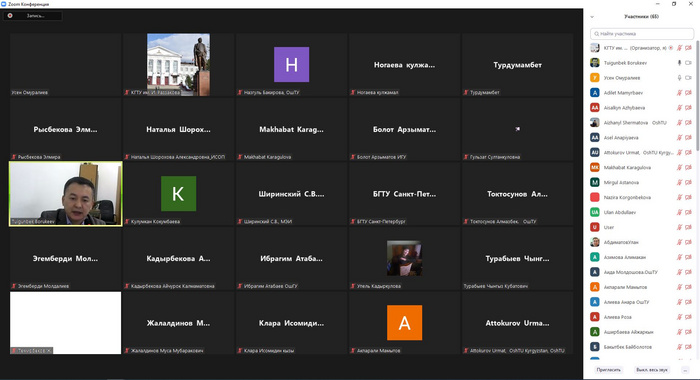Toggle muted mic for Makhabat Karagulova in list
The height and width of the screenshot is (380, 700).
679,167
